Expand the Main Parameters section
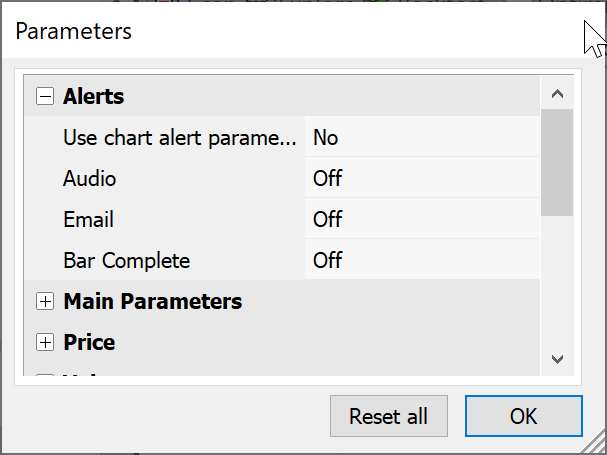Screen dimensions: 607x455 pos(44,301)
